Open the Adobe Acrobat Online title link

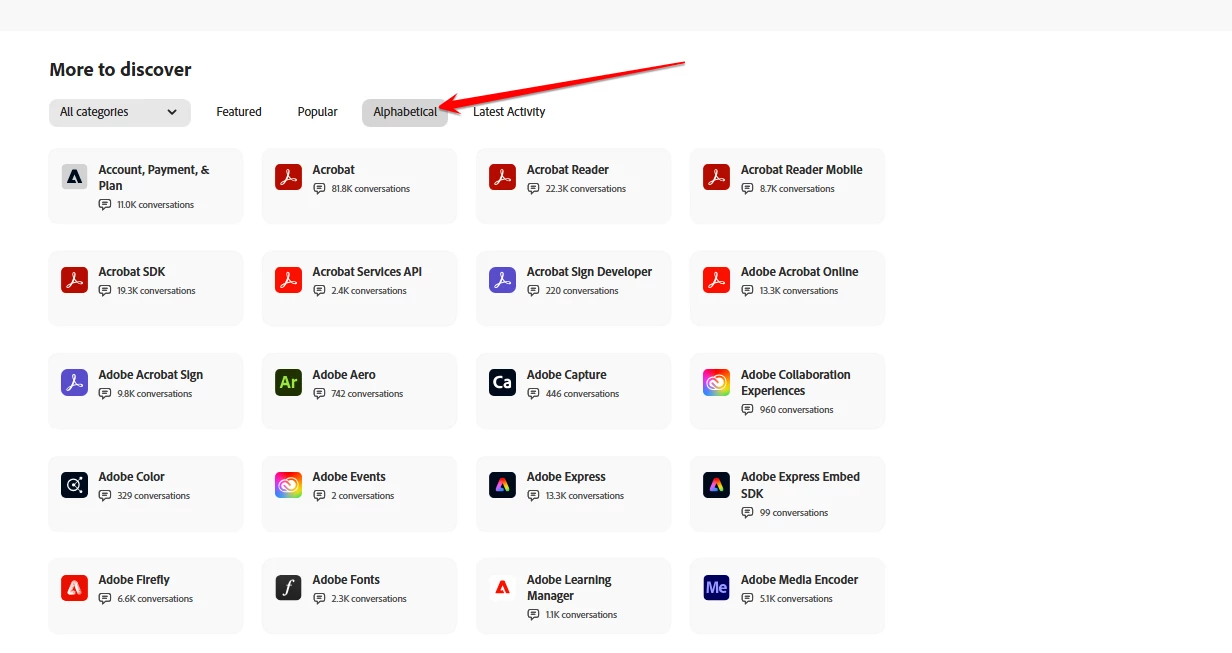[800, 272]
